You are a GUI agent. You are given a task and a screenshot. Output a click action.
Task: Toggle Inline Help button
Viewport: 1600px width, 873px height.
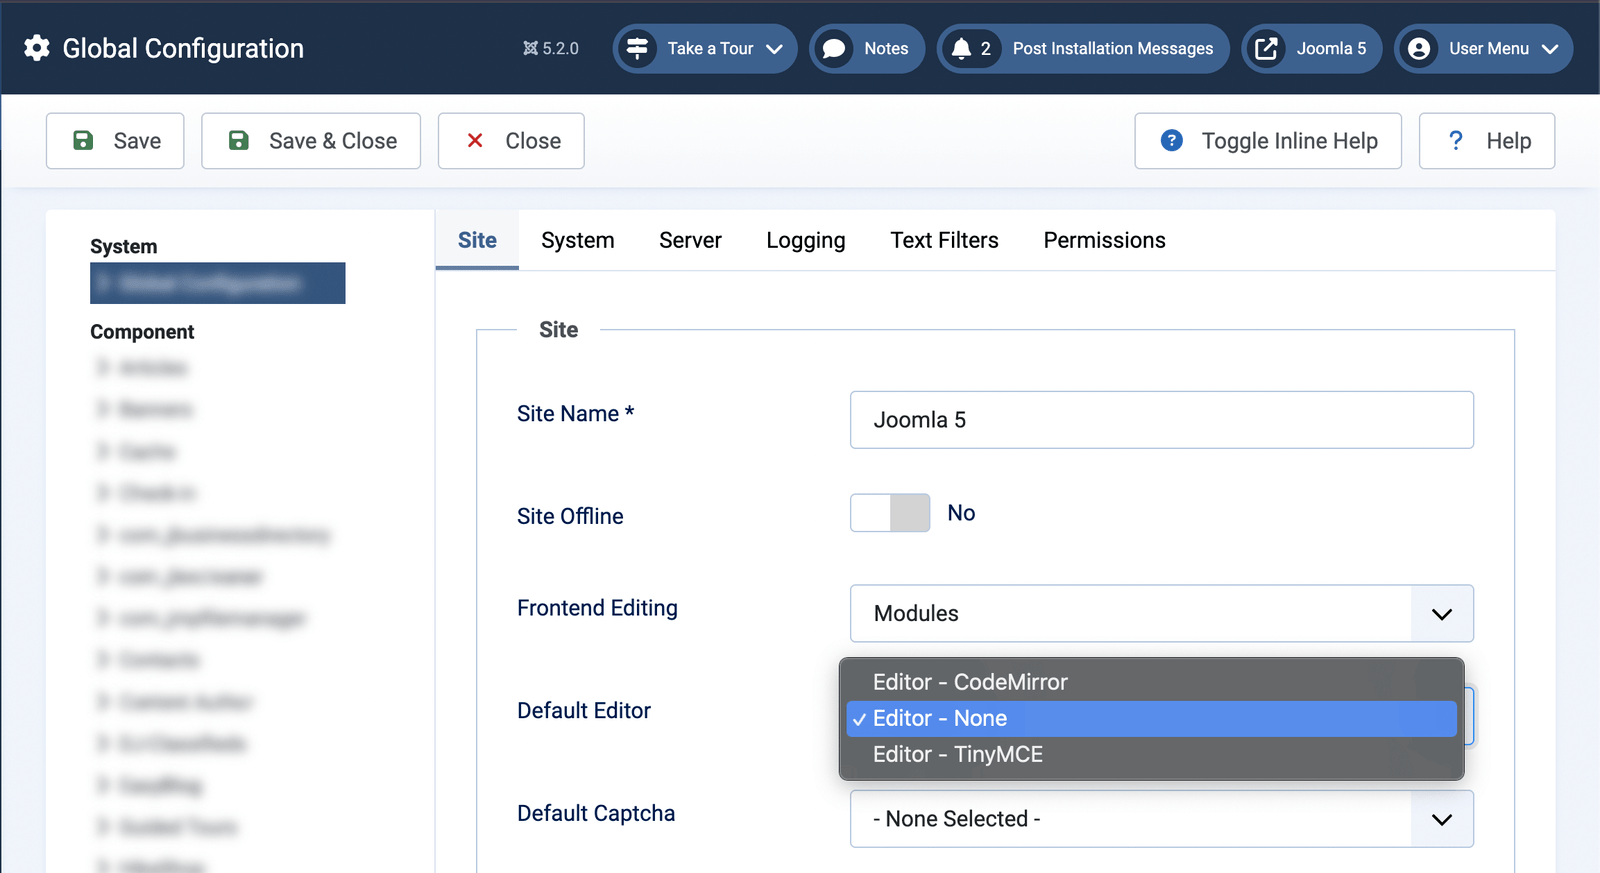tap(1268, 141)
